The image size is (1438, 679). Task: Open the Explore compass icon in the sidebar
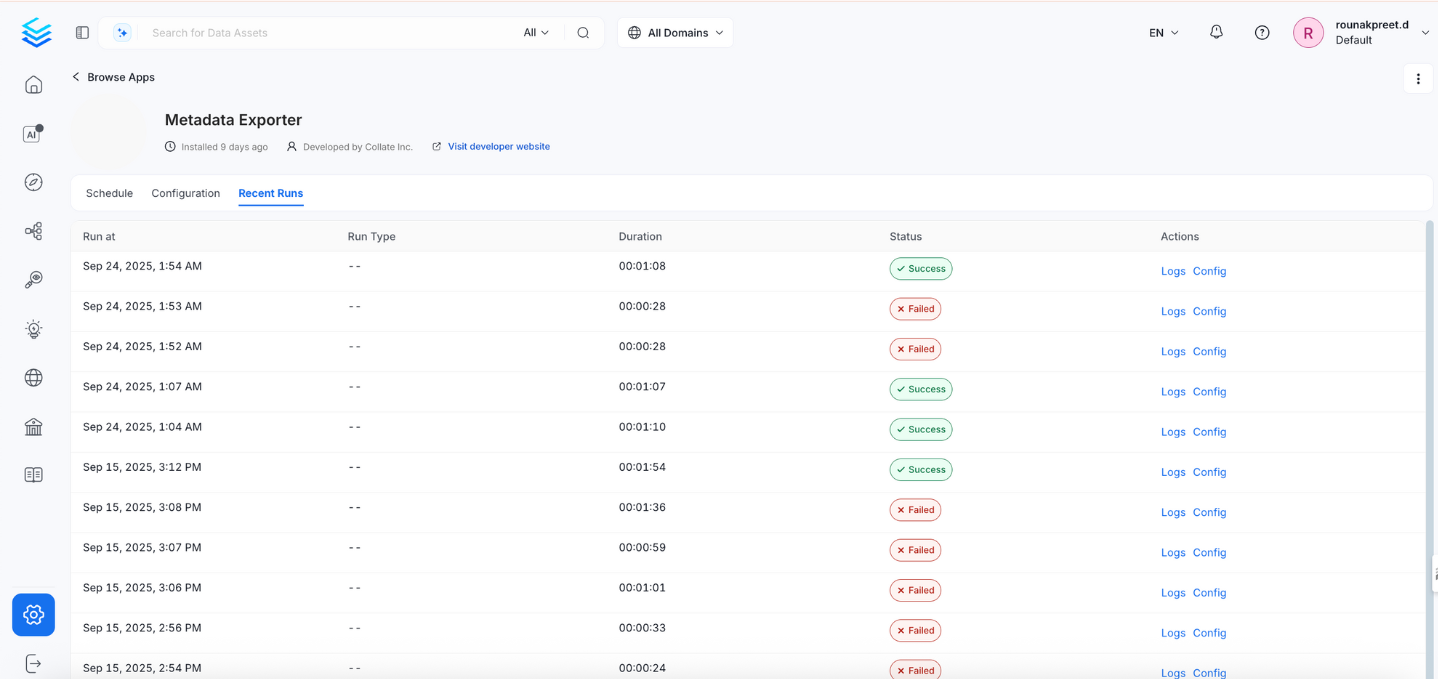[x=33, y=182]
